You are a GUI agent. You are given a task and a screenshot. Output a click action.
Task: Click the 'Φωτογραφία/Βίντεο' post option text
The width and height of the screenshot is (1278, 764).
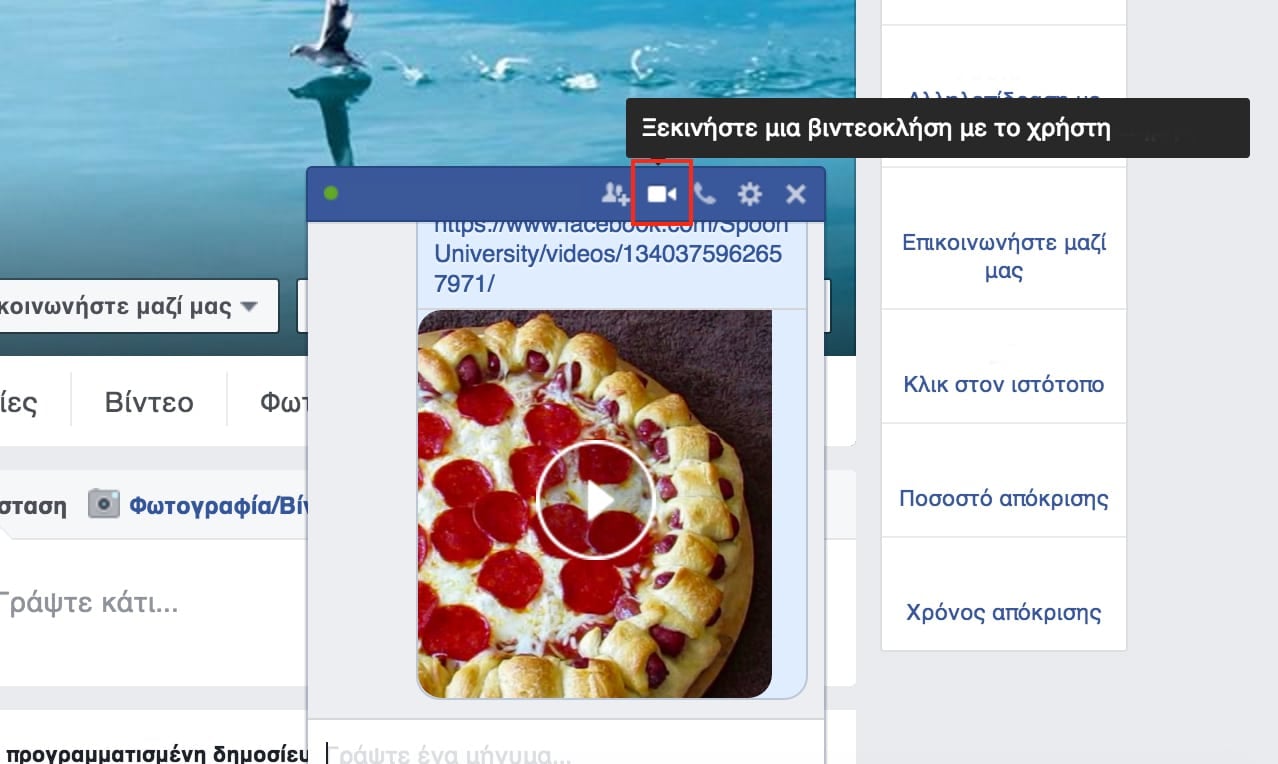pos(218,505)
